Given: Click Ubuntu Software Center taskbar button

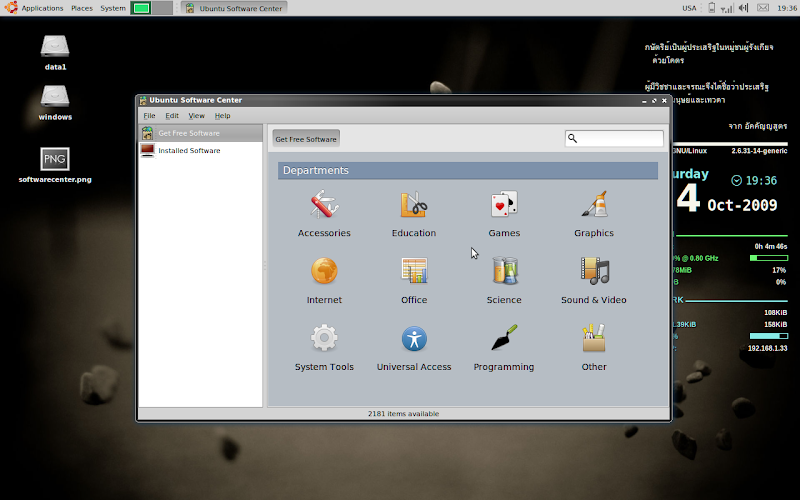Looking at the screenshot, I should (x=234, y=8).
